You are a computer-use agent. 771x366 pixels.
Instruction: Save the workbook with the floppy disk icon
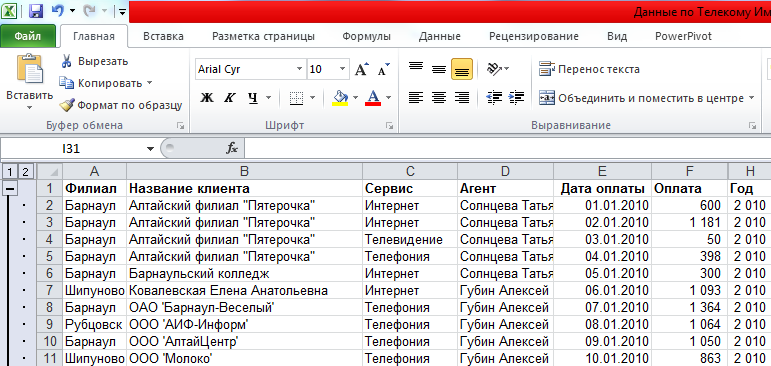[35, 11]
